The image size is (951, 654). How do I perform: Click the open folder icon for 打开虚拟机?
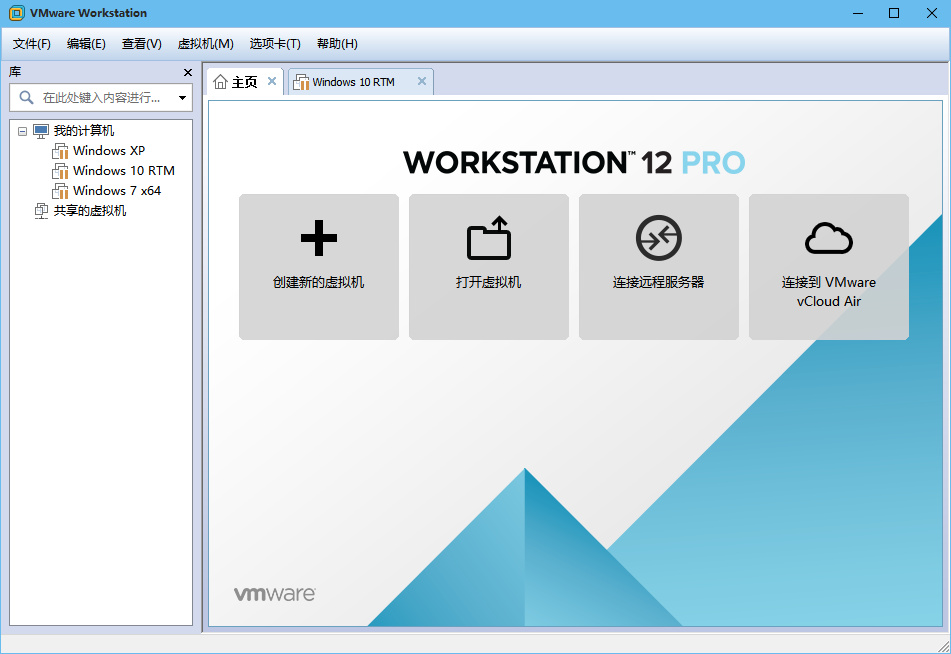[x=488, y=238]
